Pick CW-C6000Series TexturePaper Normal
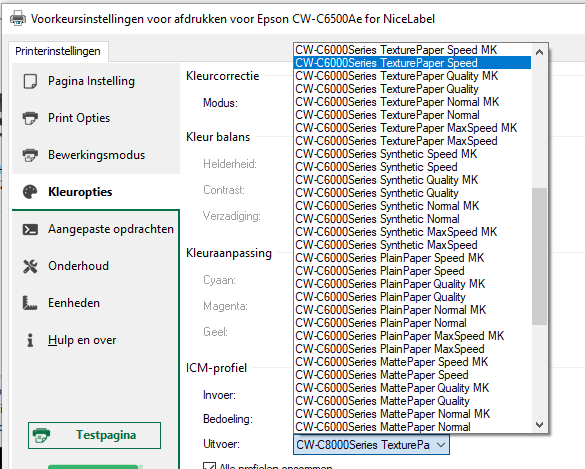Image resolution: width=585 pixels, height=469 pixels. [x=413, y=115]
